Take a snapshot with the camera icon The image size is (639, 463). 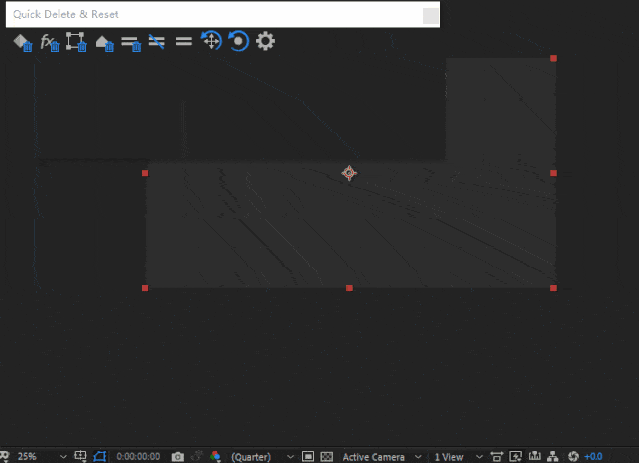(x=177, y=457)
